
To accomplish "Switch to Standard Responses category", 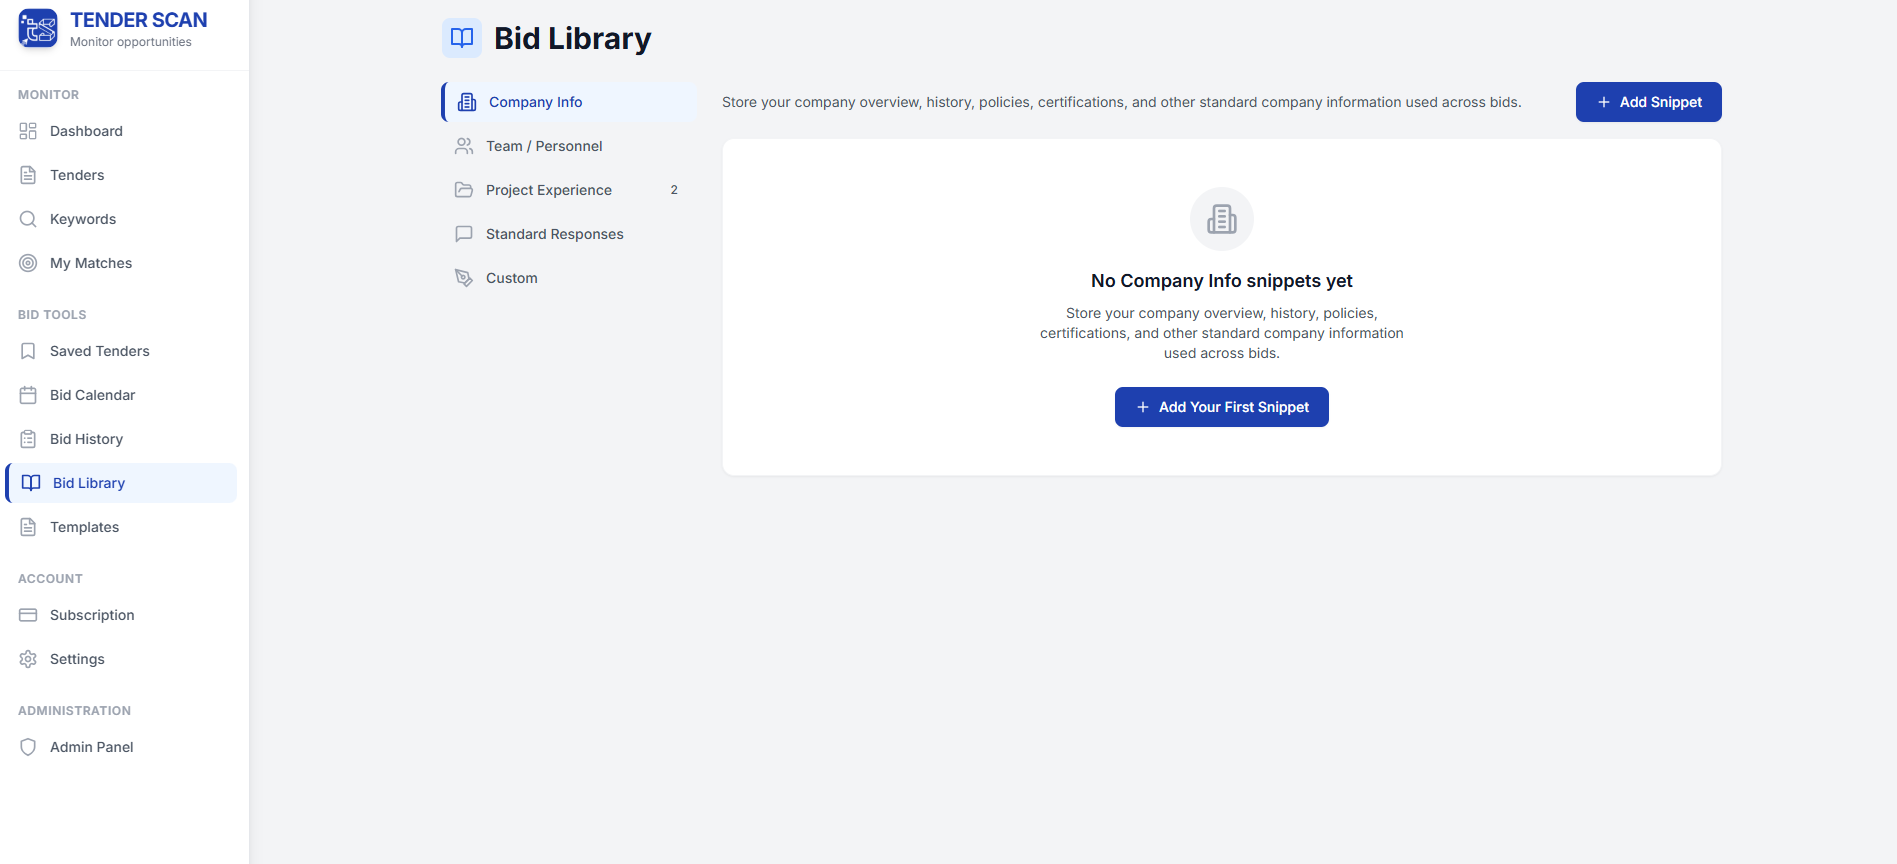I will pos(569,234).
